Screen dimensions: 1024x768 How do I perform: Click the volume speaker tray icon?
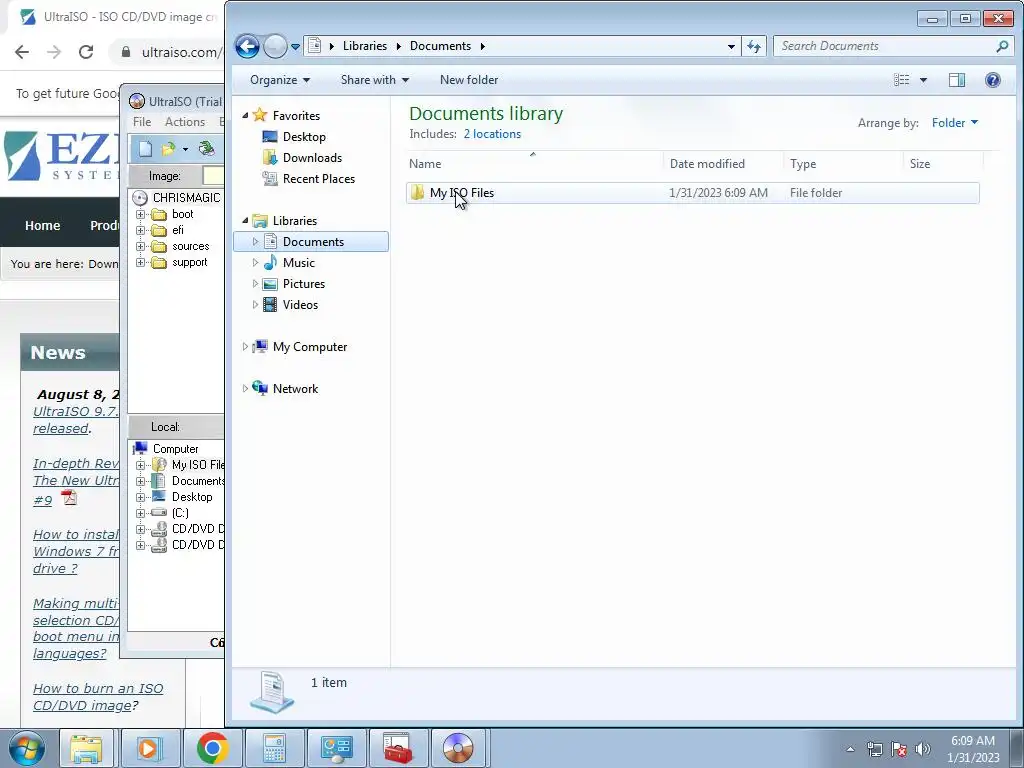[923, 748]
